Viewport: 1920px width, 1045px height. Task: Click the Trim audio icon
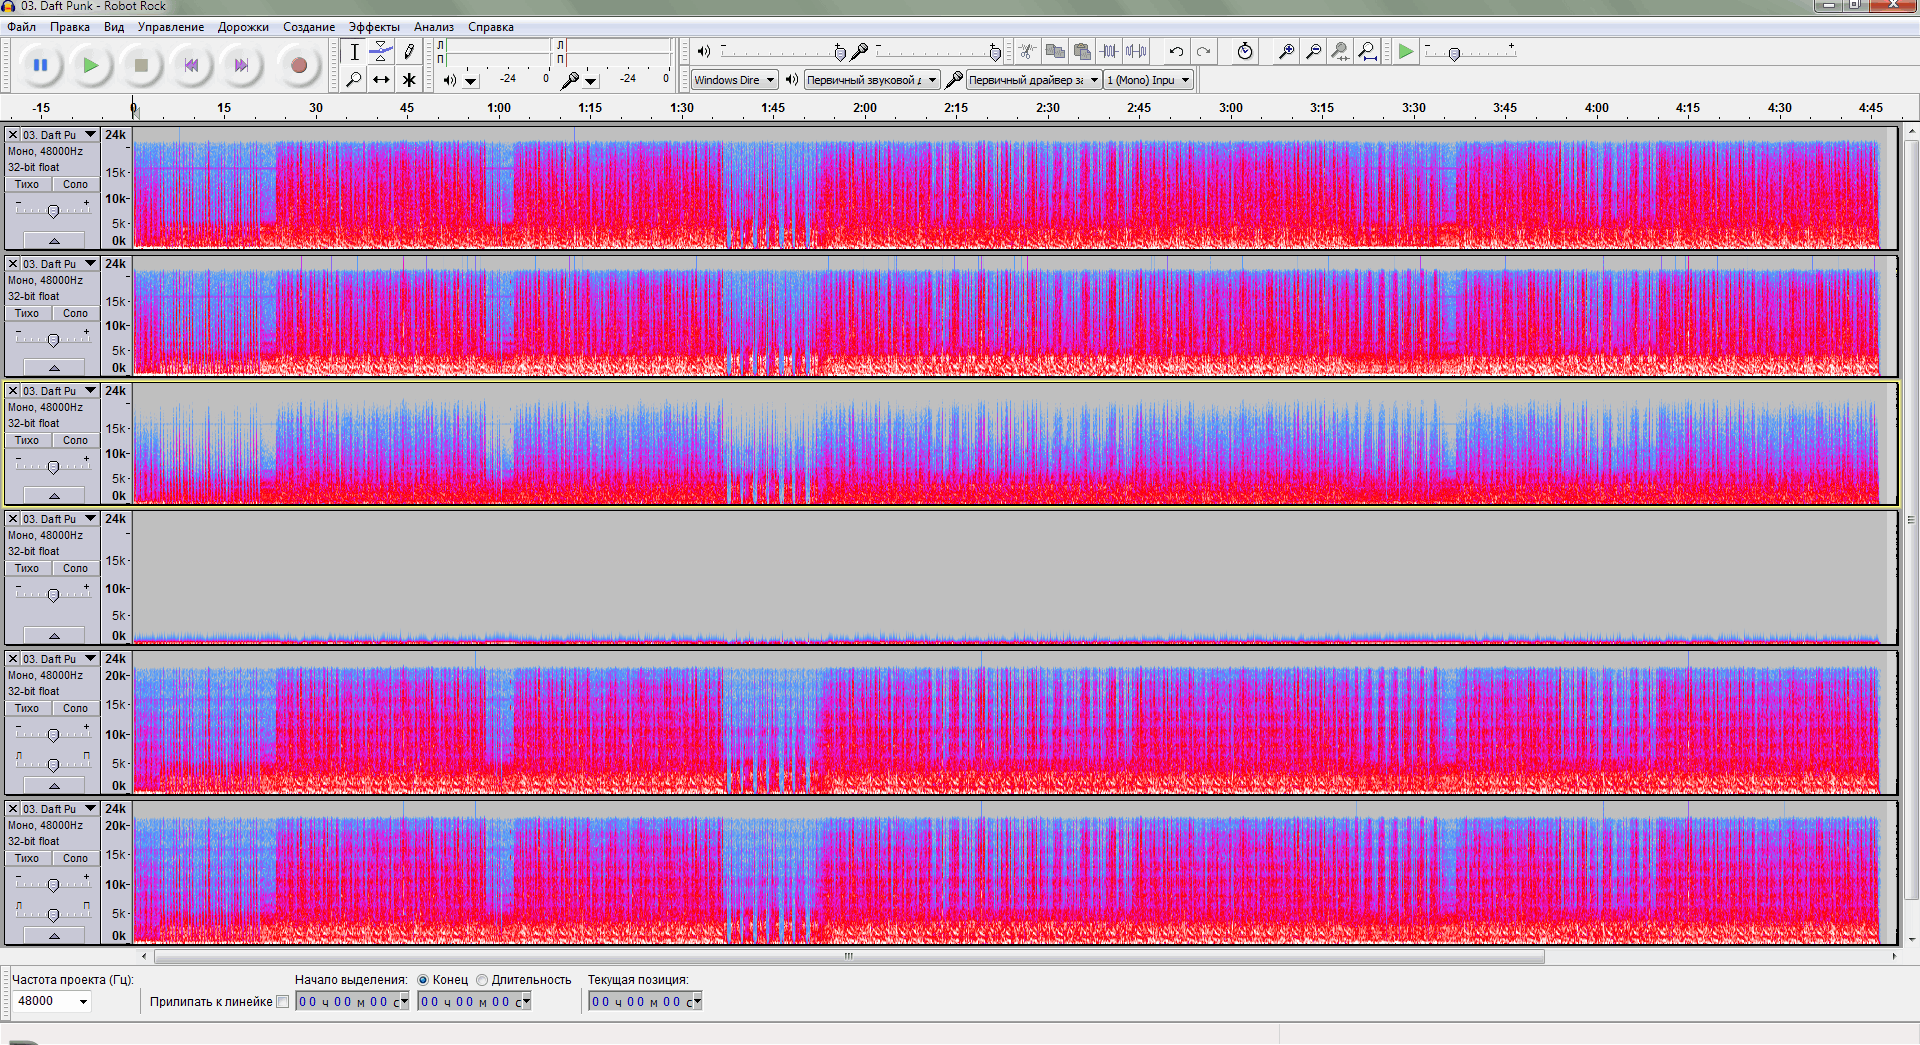point(1109,52)
